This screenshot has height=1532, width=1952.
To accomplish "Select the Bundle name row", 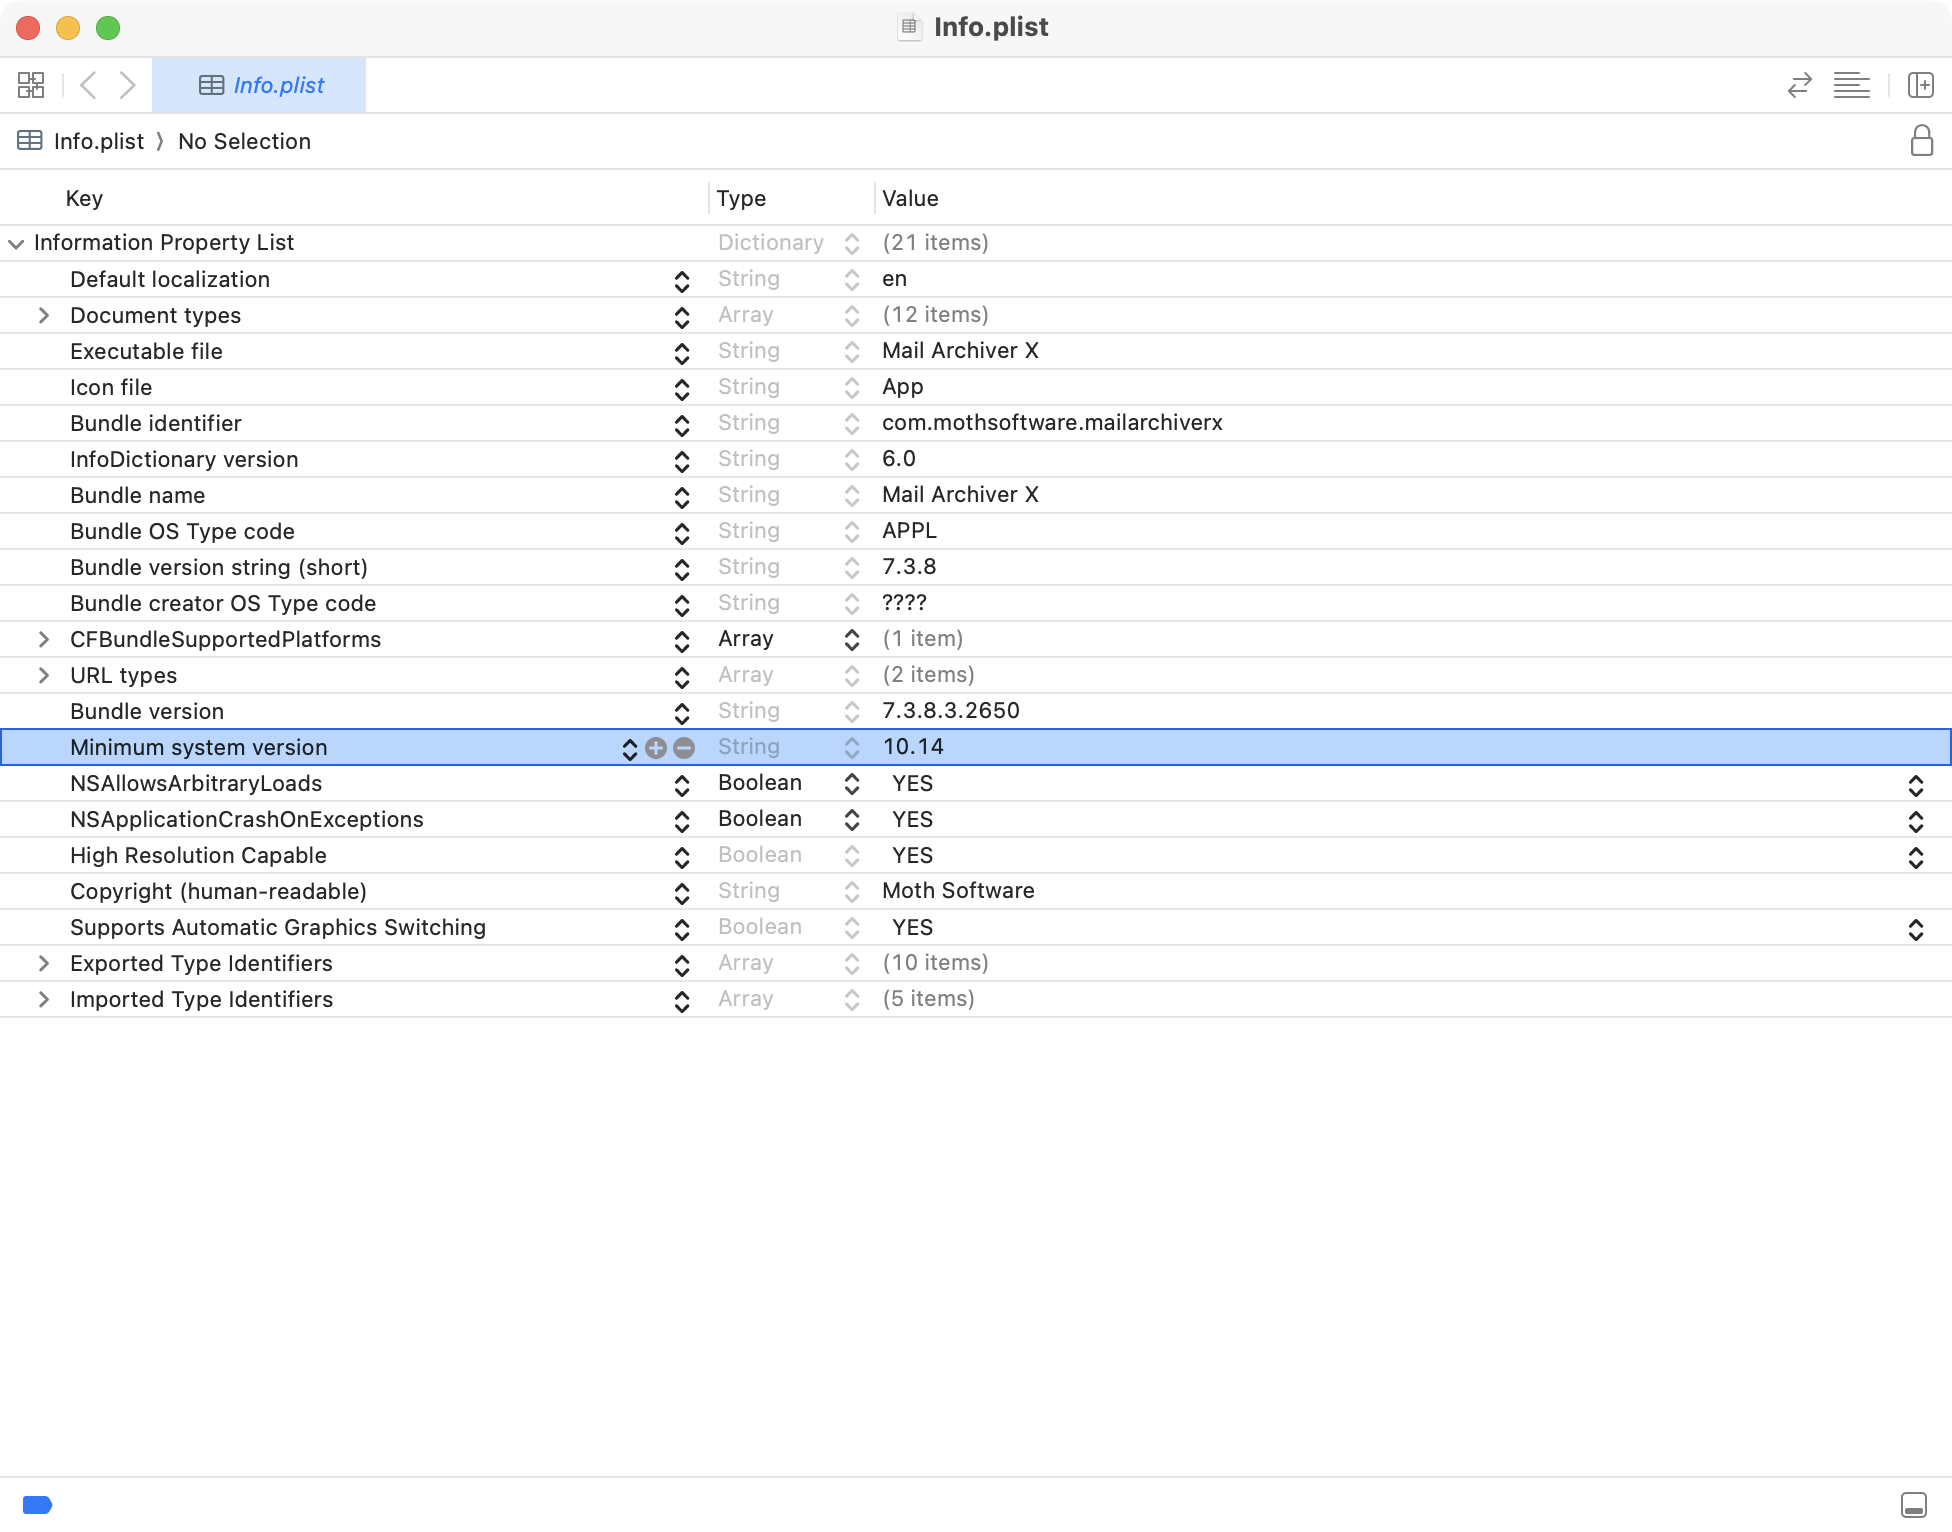I will [976, 495].
